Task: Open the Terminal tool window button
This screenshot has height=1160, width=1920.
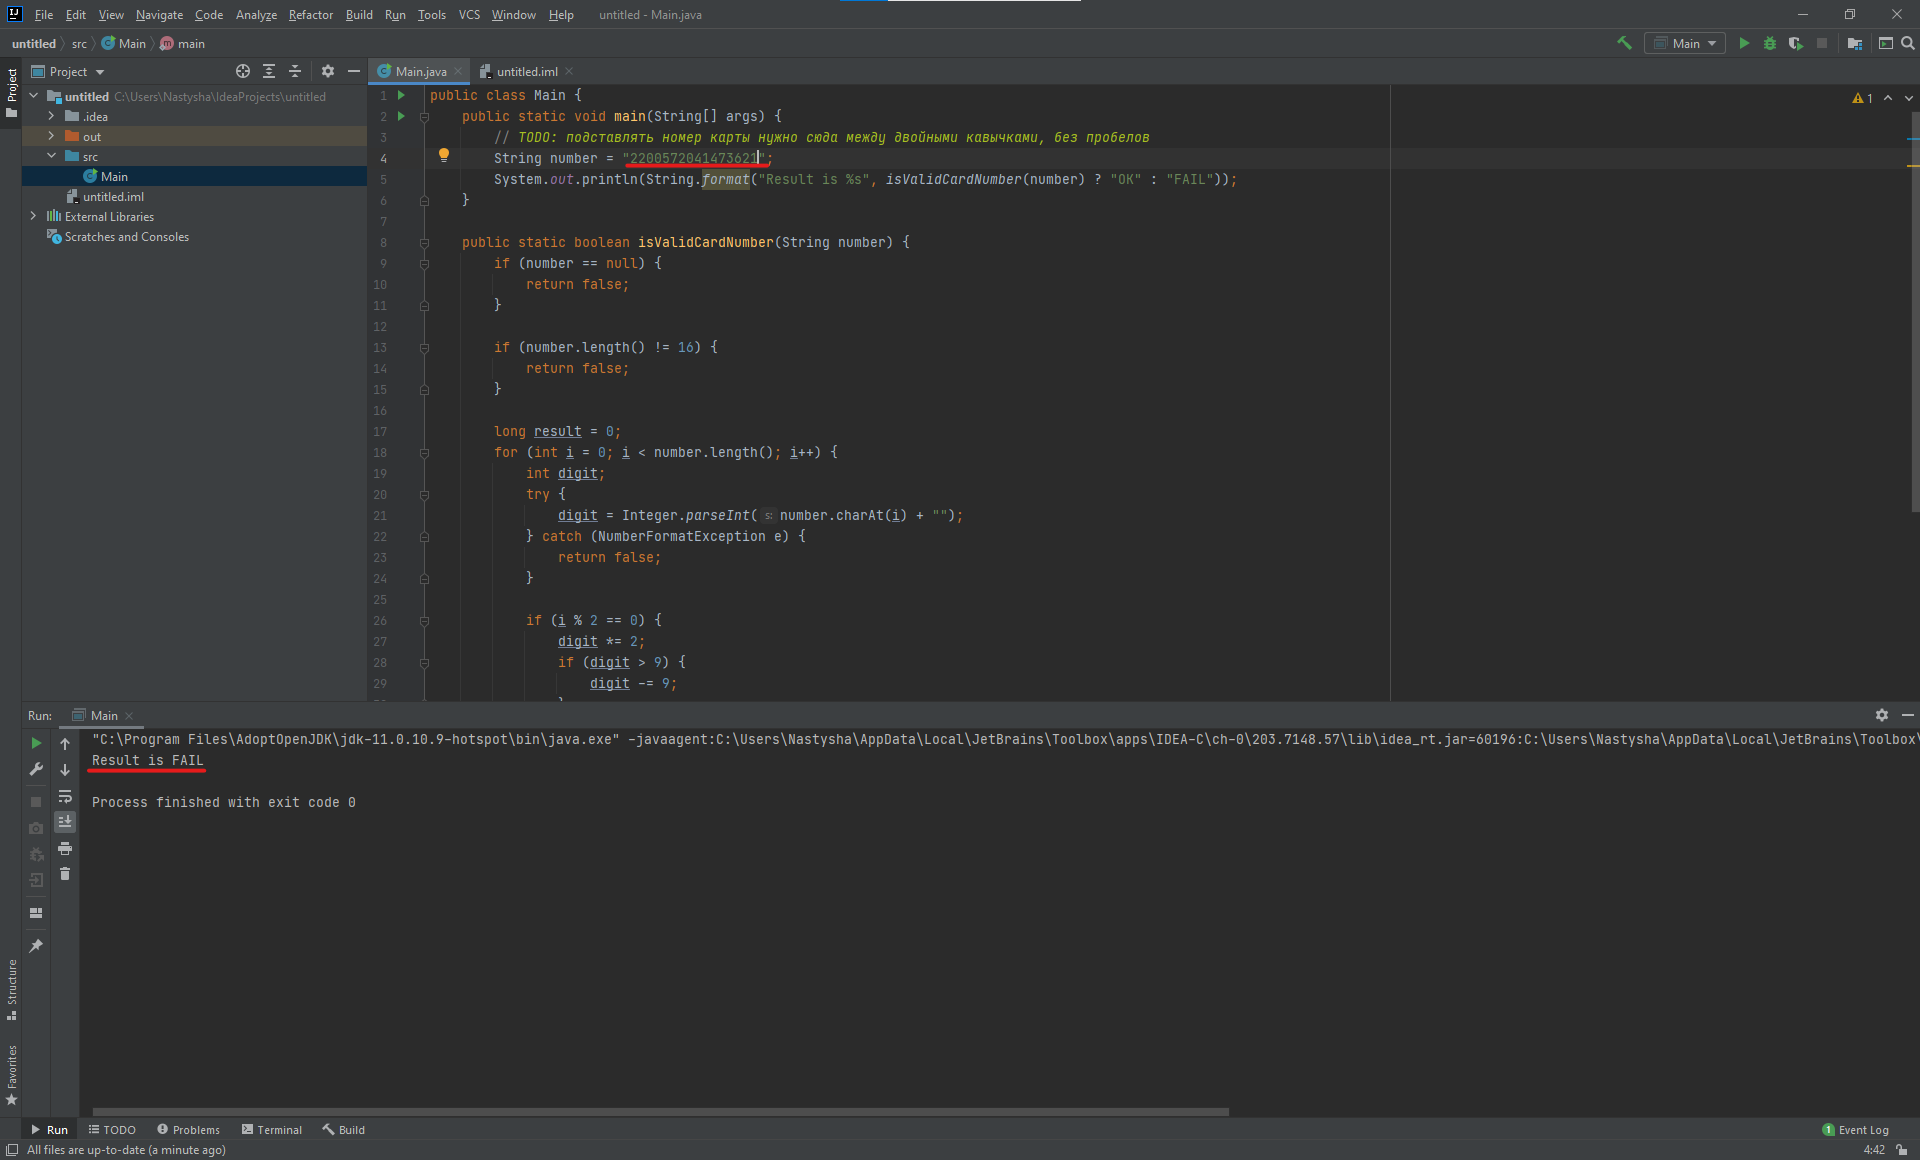Action: pos(271,1129)
